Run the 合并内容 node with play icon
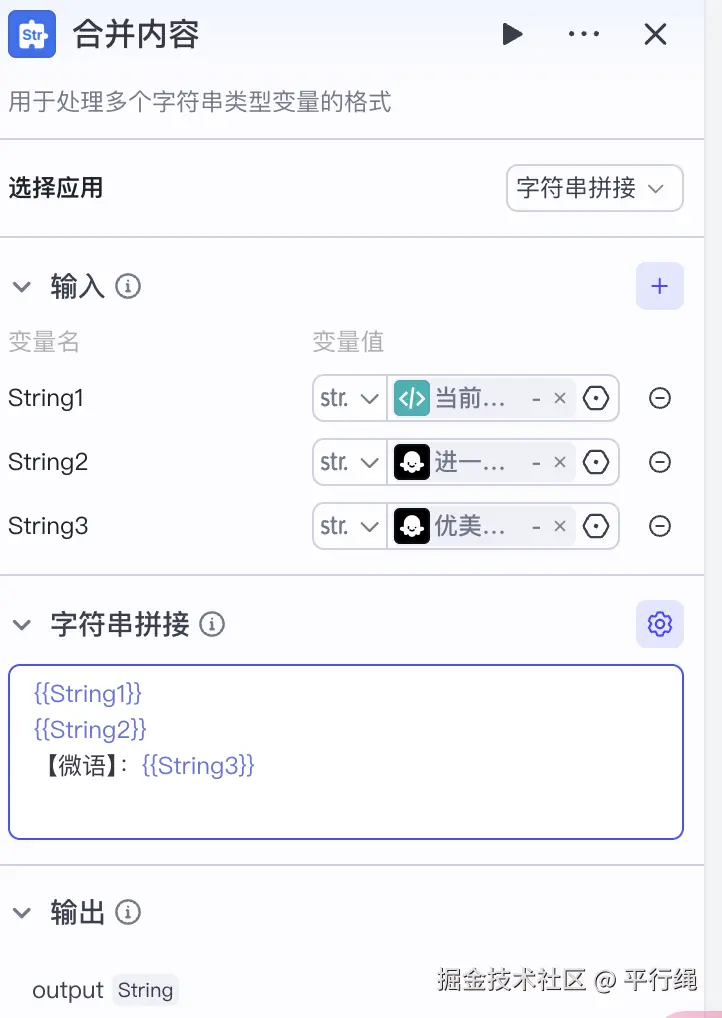 point(512,34)
